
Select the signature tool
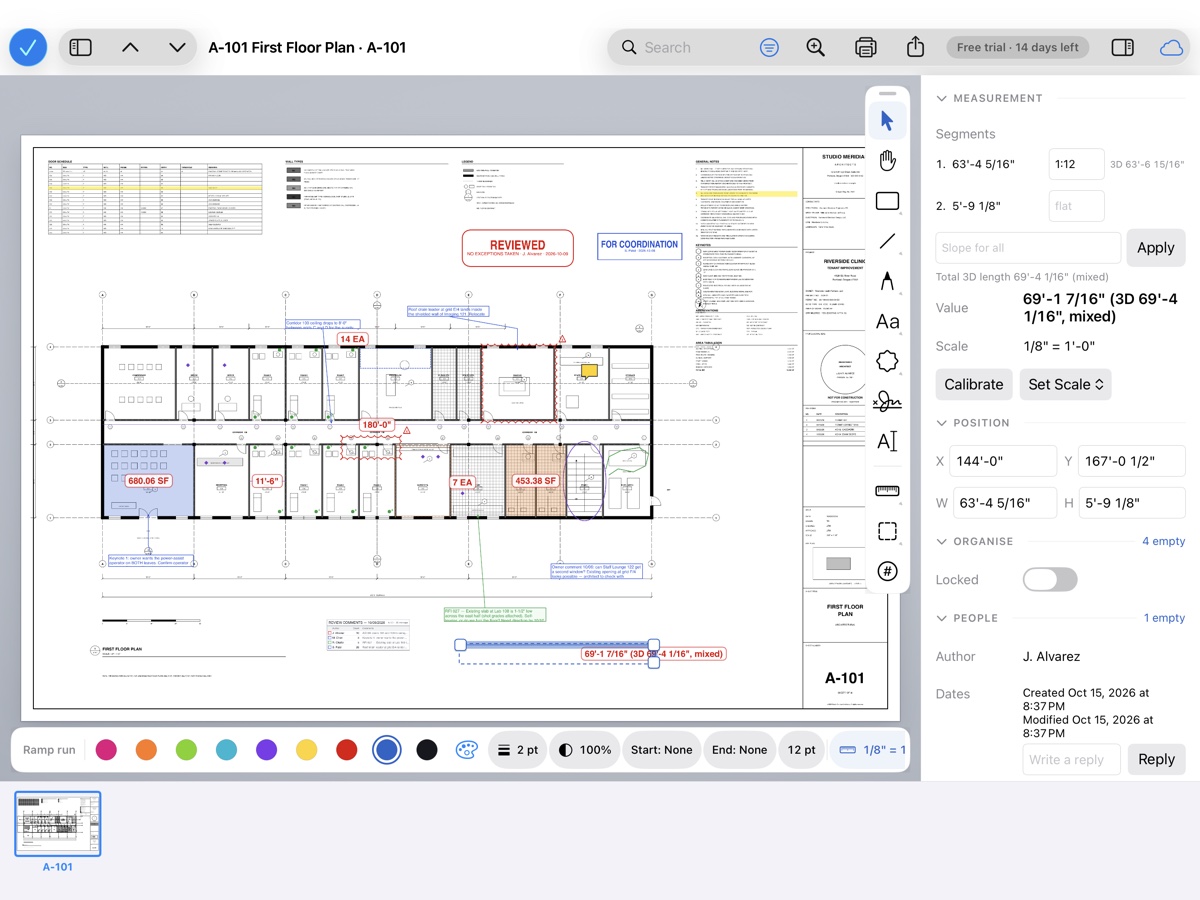click(x=887, y=401)
